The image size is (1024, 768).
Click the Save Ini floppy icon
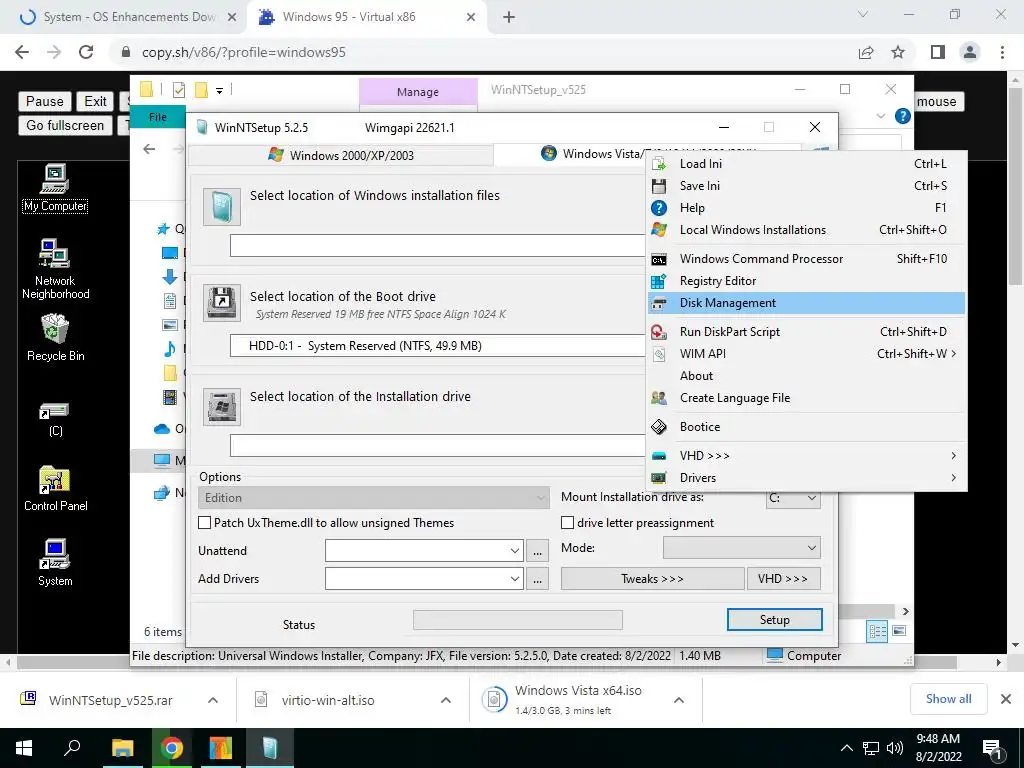[659, 186]
